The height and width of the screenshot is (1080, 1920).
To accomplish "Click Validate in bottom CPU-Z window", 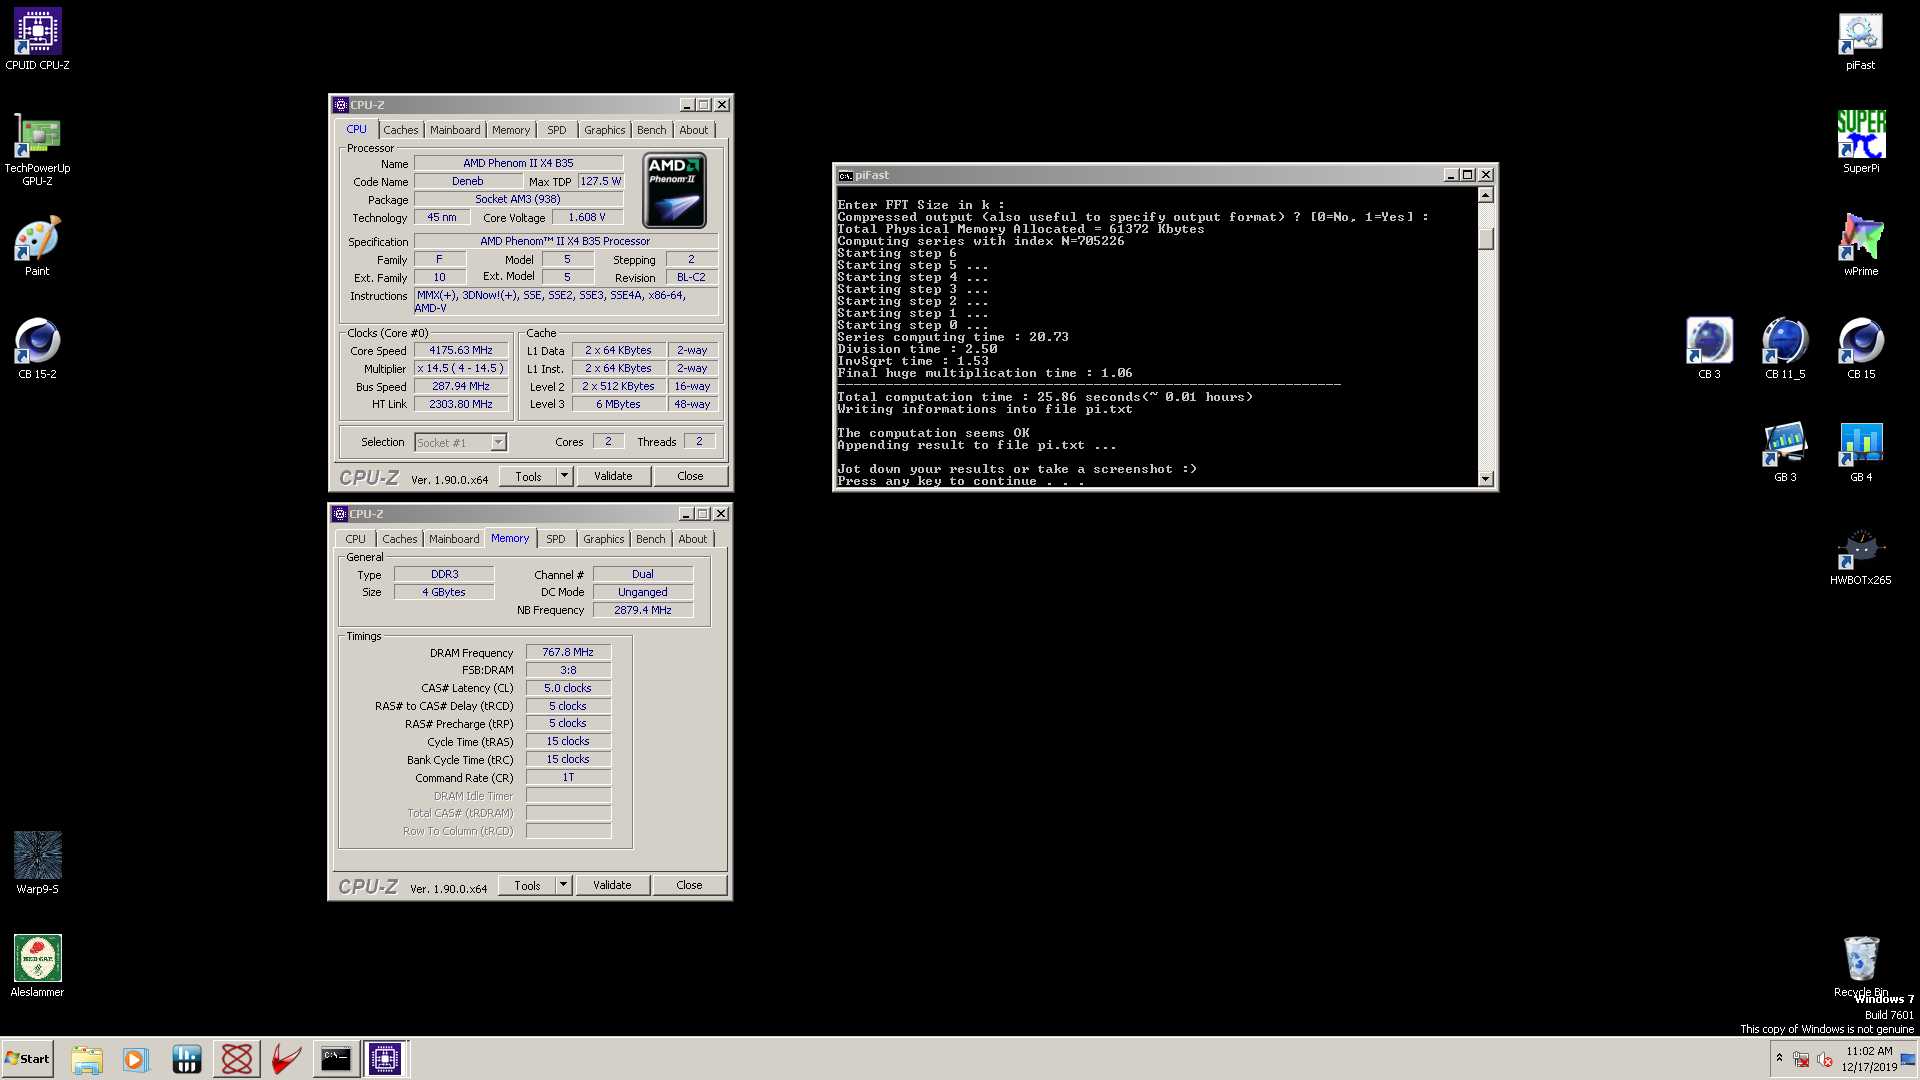I will 612,885.
